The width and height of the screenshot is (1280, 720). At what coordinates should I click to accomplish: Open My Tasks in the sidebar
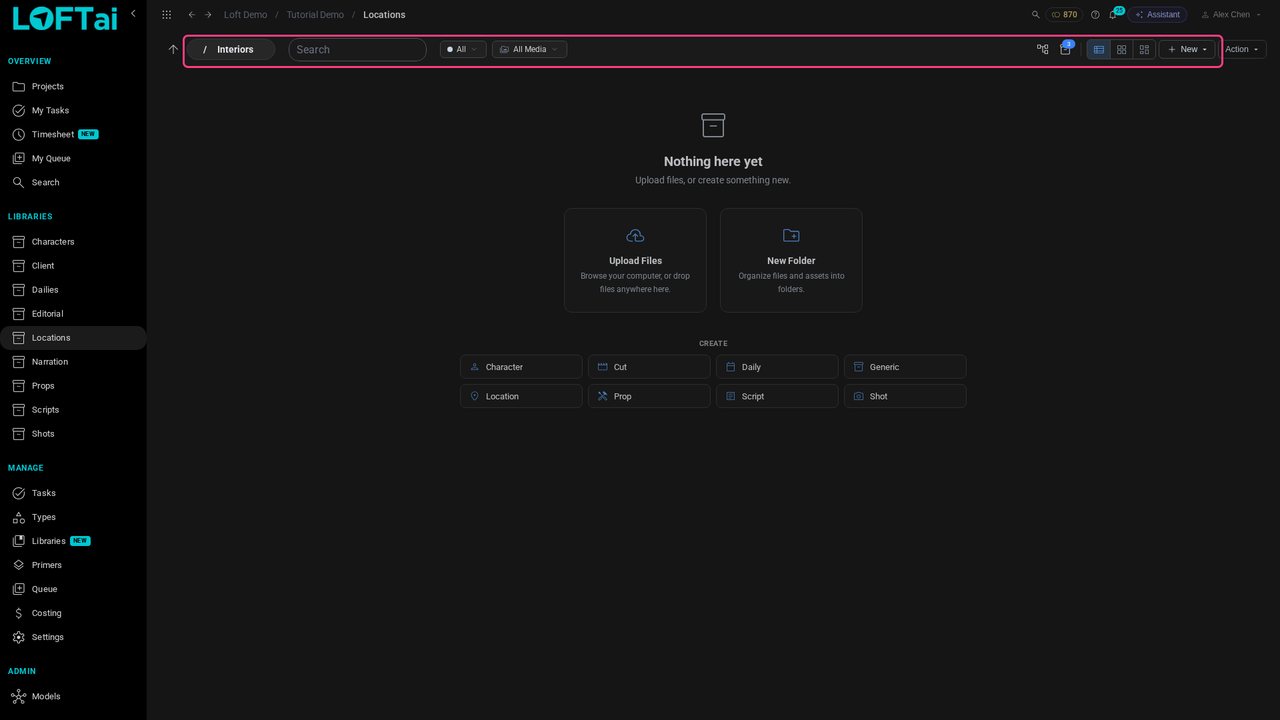click(x=73, y=110)
